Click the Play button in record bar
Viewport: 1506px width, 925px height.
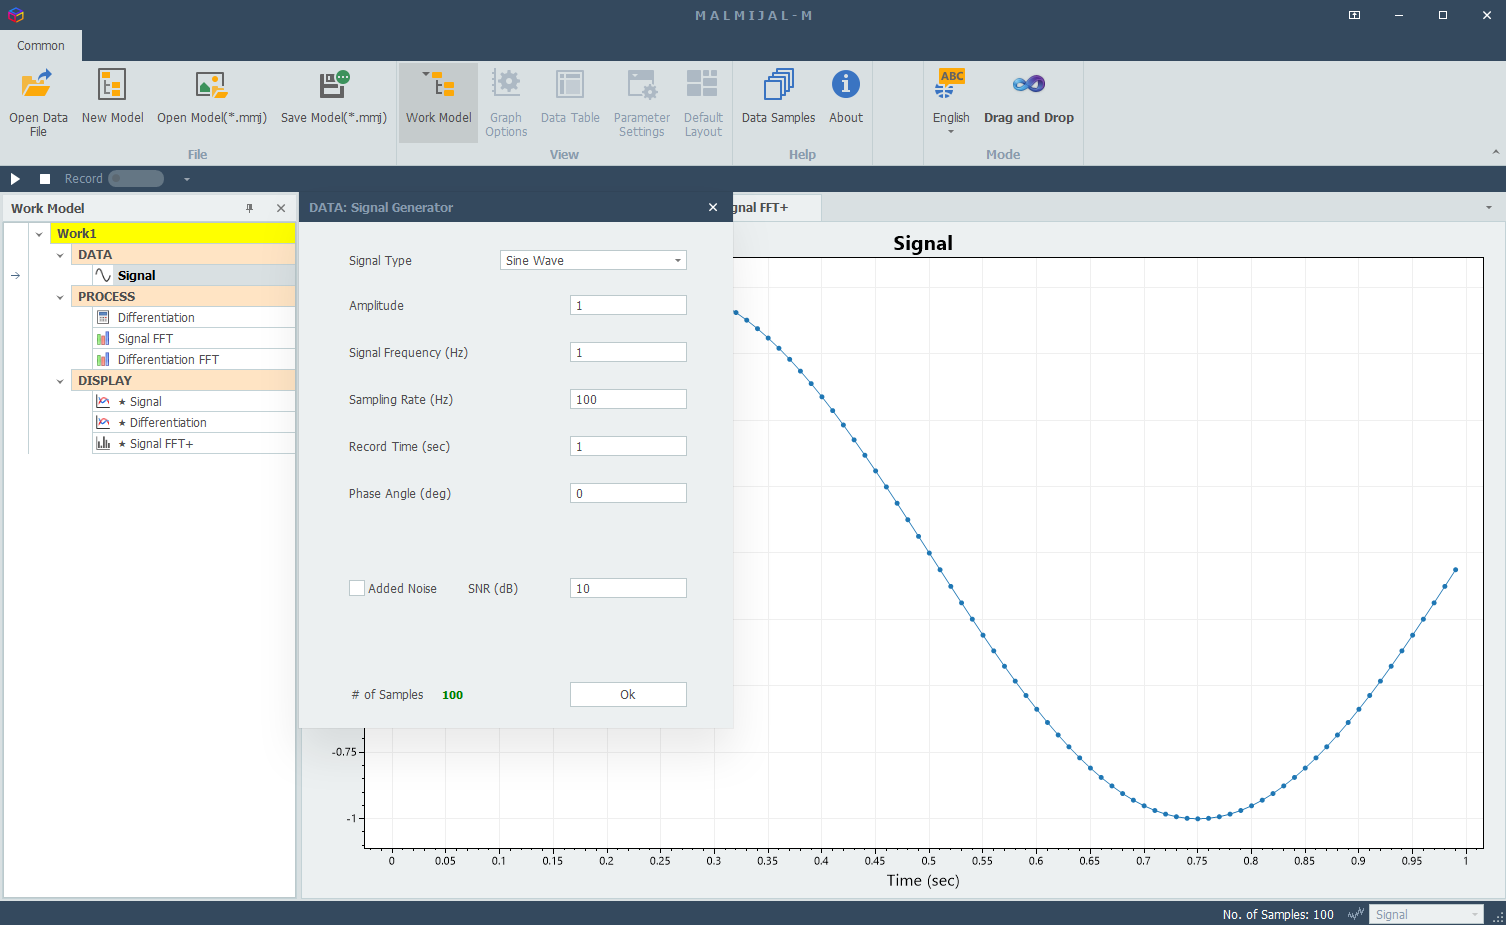click(15, 179)
